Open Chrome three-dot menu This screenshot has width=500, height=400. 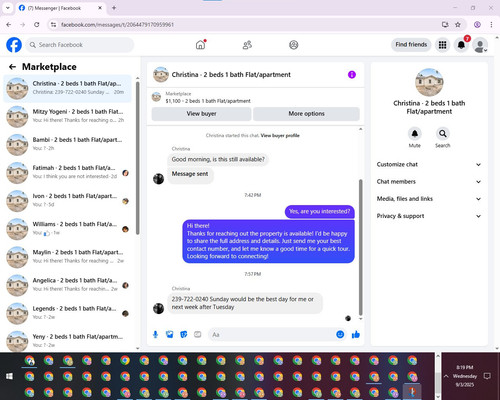[491, 25]
